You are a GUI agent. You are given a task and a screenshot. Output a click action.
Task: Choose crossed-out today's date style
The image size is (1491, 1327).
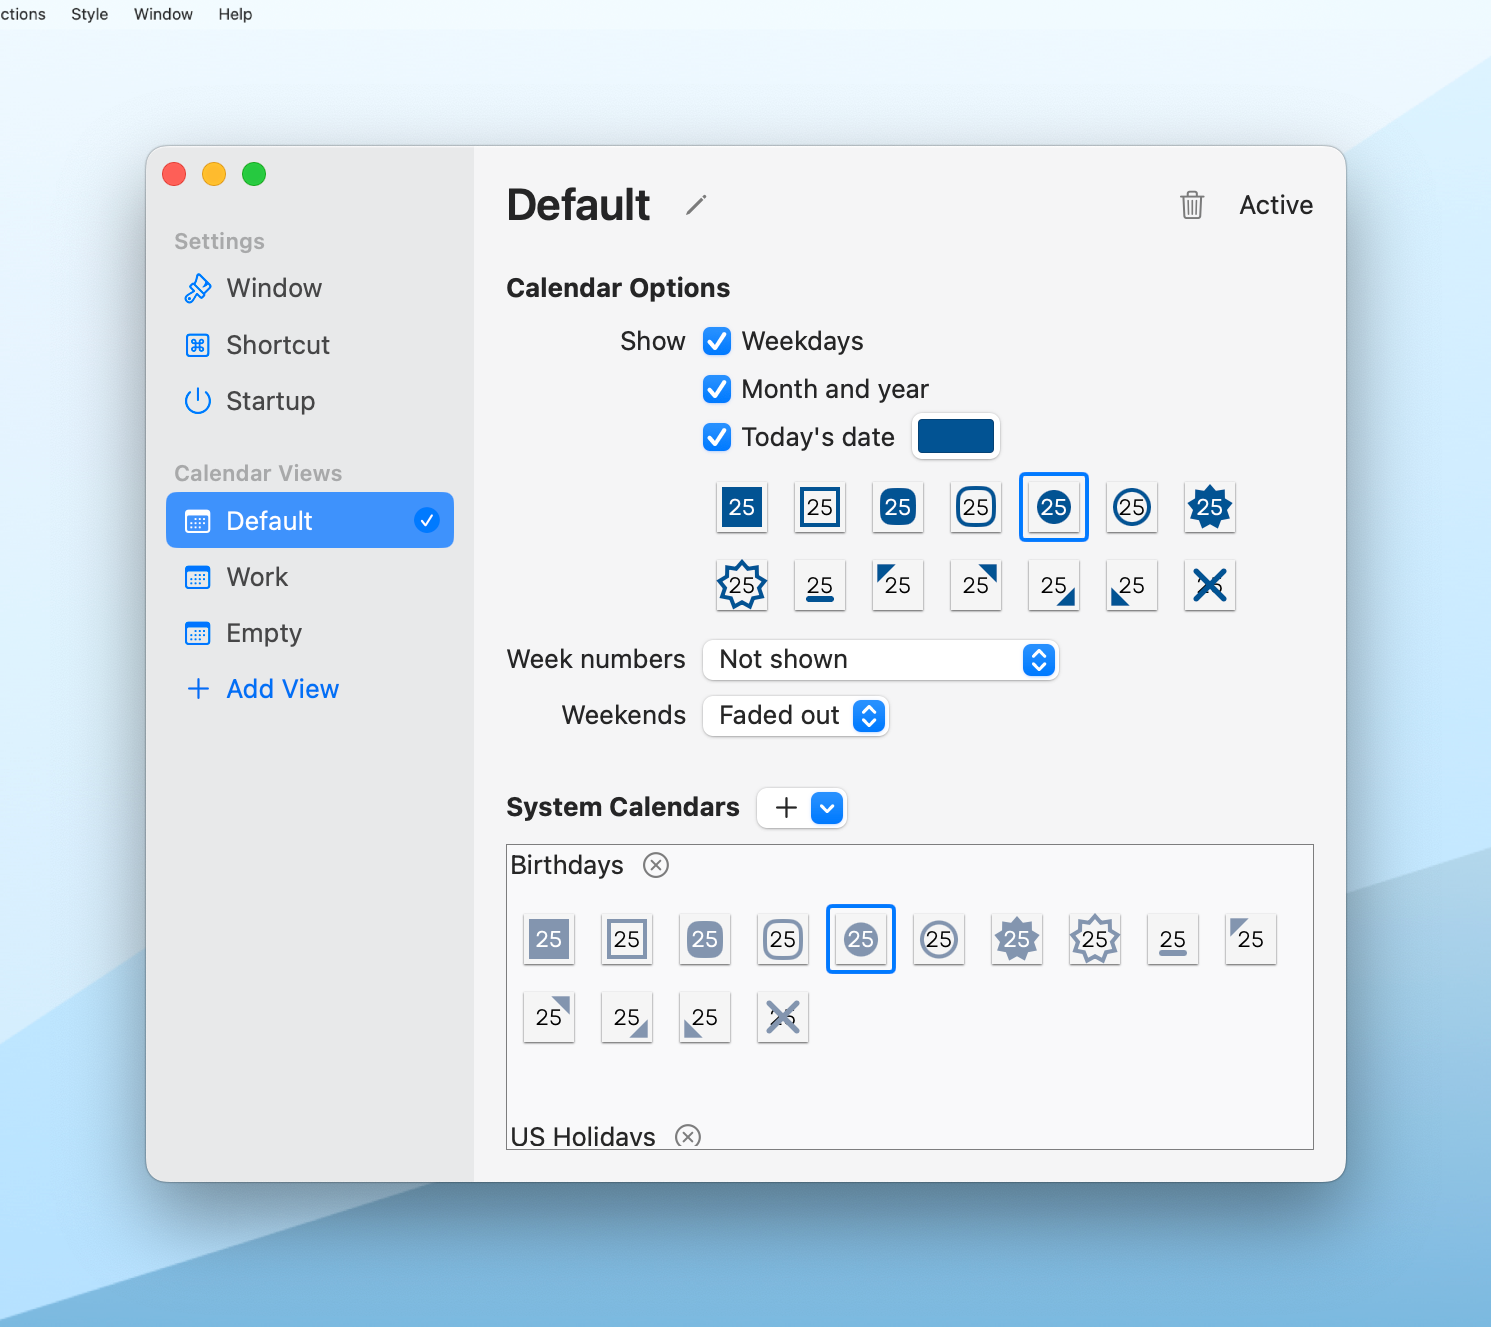[1210, 585]
